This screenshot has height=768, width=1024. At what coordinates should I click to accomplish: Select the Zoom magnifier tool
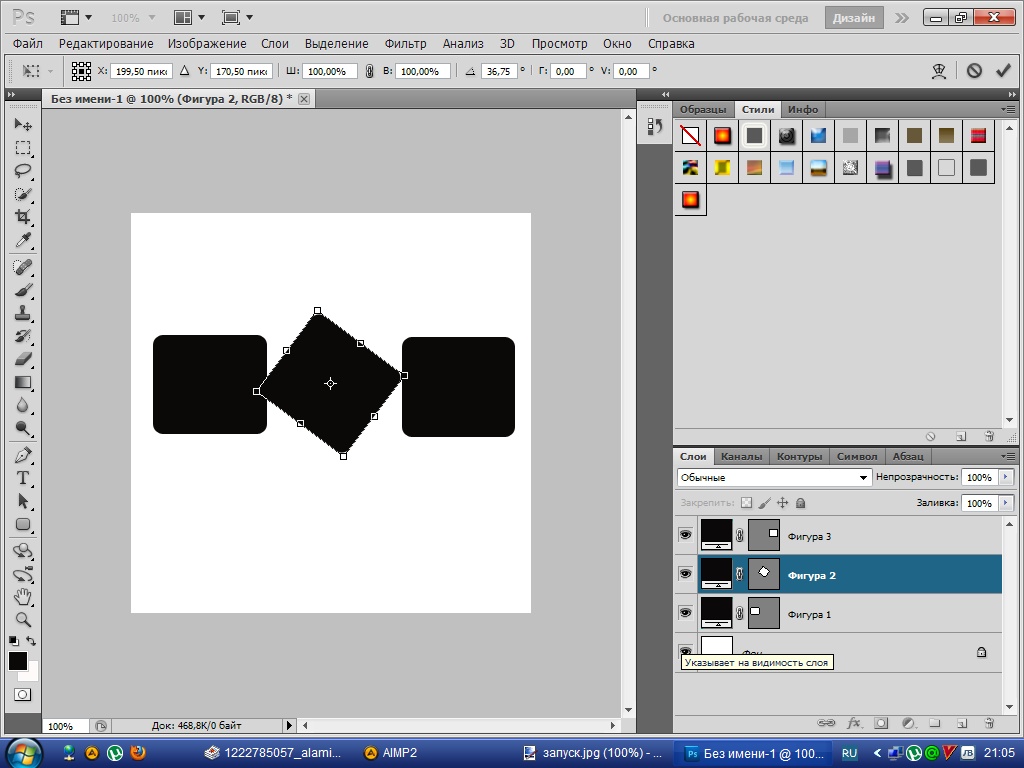click(23, 620)
